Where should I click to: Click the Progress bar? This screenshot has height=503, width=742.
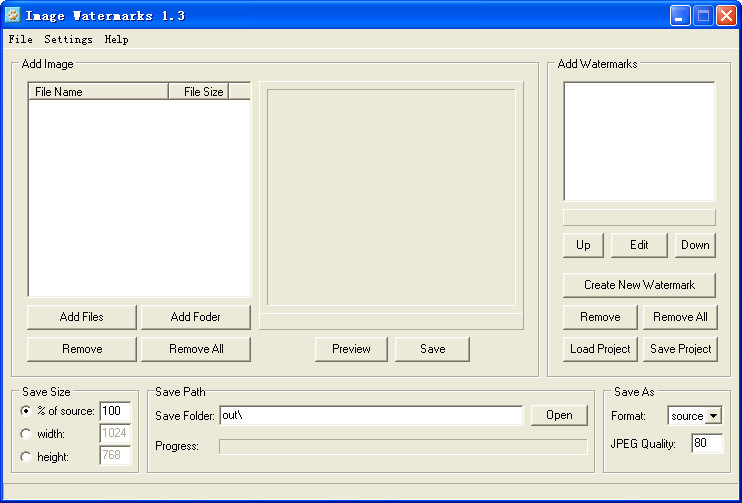(x=403, y=447)
